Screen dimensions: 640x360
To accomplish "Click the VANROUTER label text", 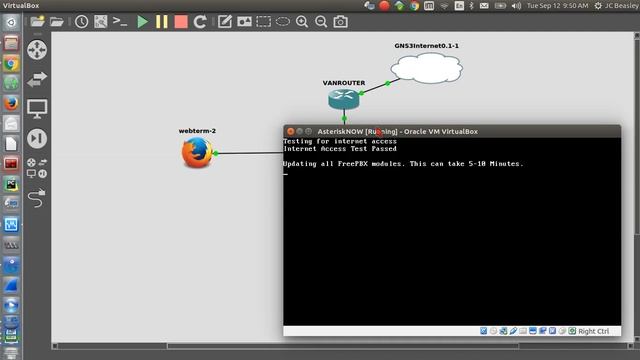I will click(344, 83).
